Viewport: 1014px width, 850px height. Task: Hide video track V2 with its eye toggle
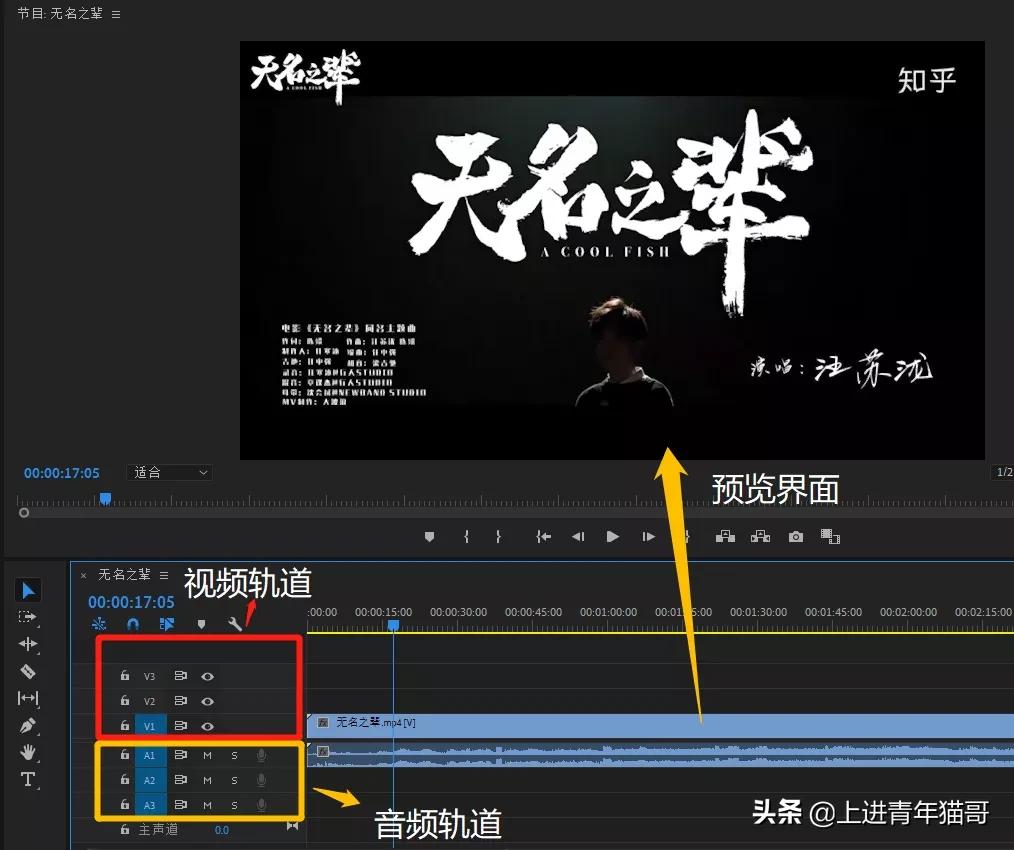pos(207,701)
